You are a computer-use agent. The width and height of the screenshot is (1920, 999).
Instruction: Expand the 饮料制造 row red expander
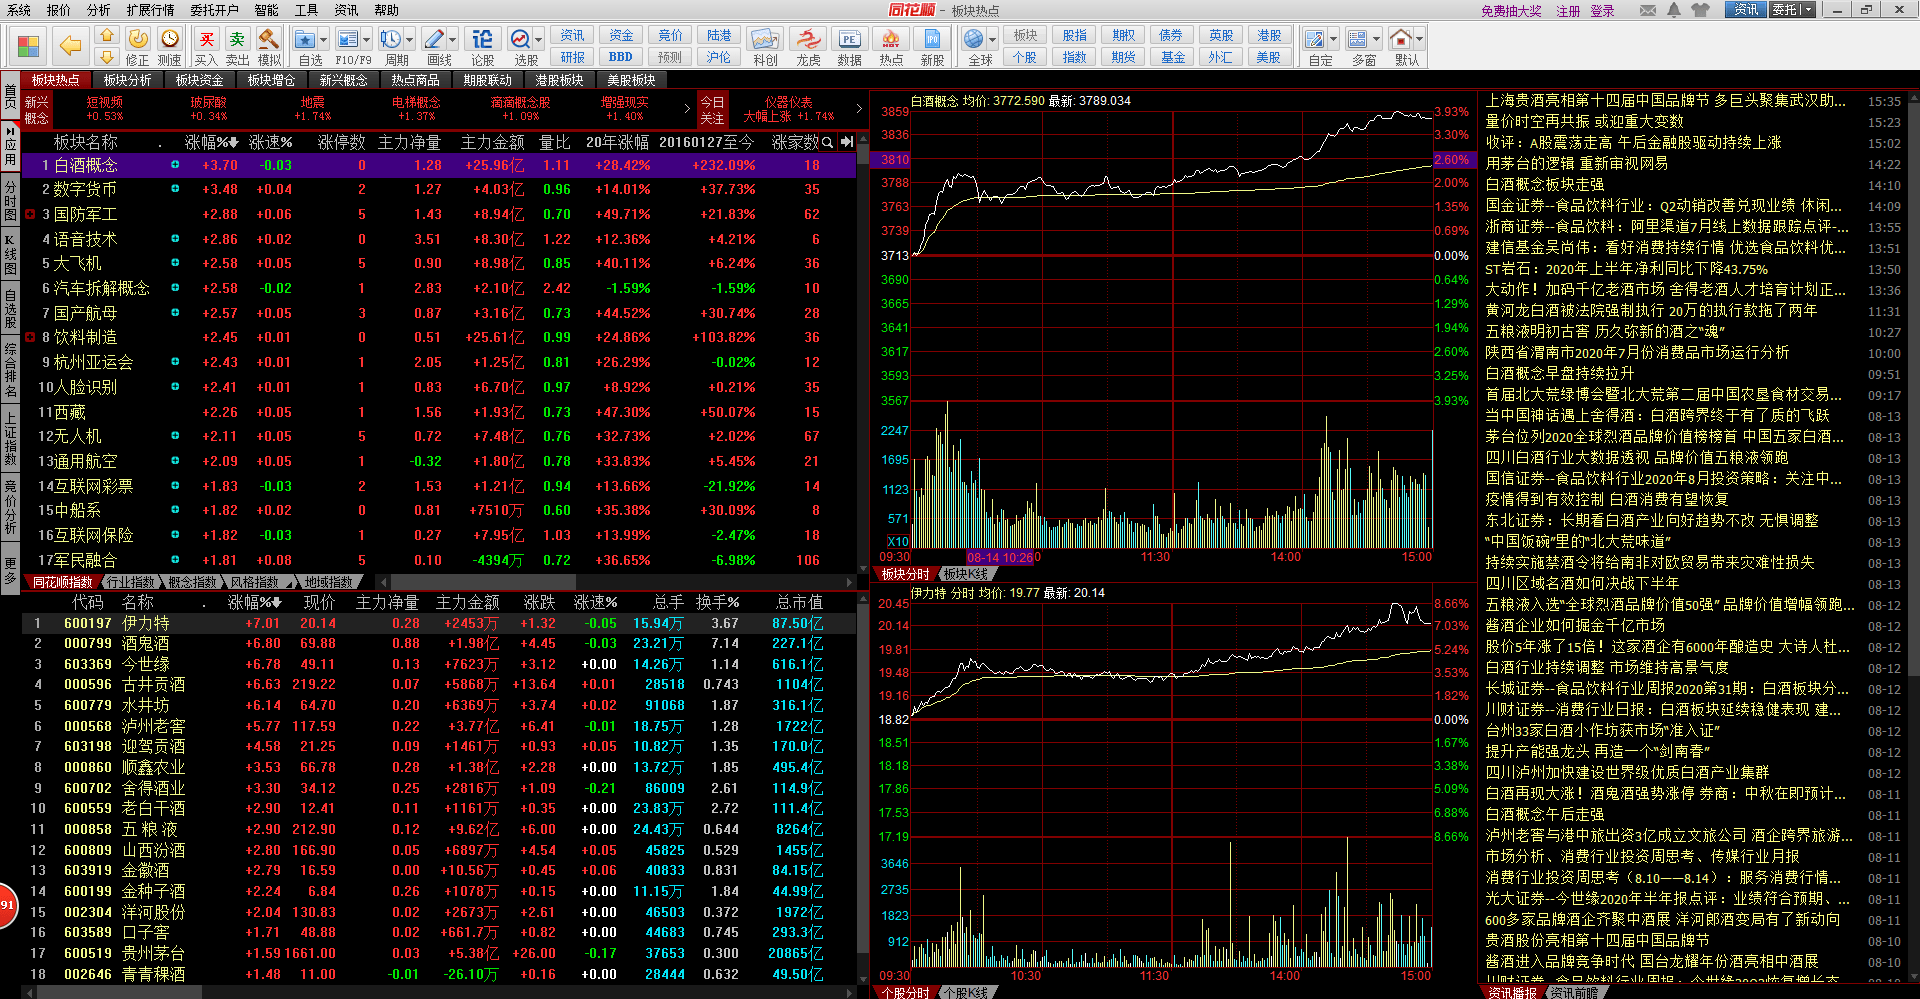click(31, 338)
